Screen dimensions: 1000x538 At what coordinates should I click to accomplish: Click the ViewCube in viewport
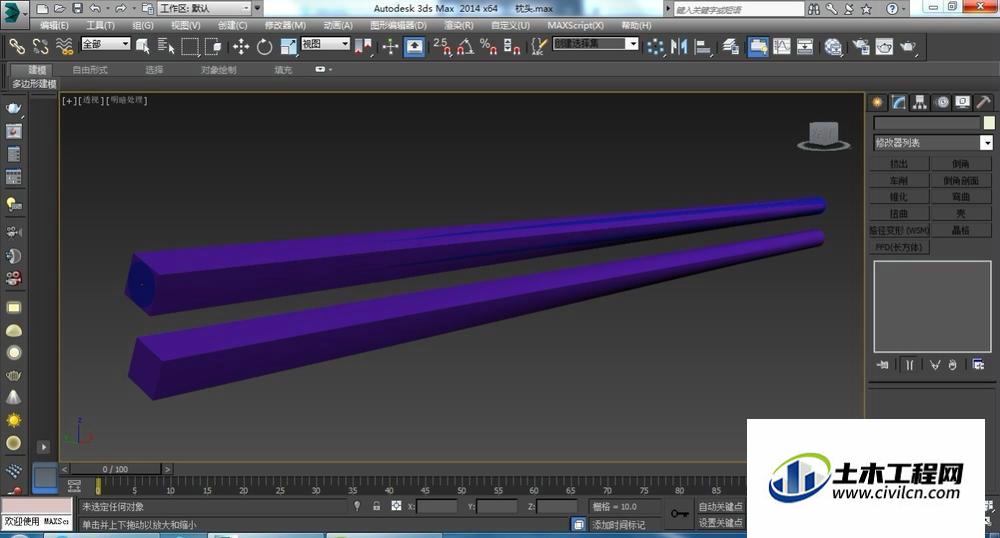pos(823,136)
